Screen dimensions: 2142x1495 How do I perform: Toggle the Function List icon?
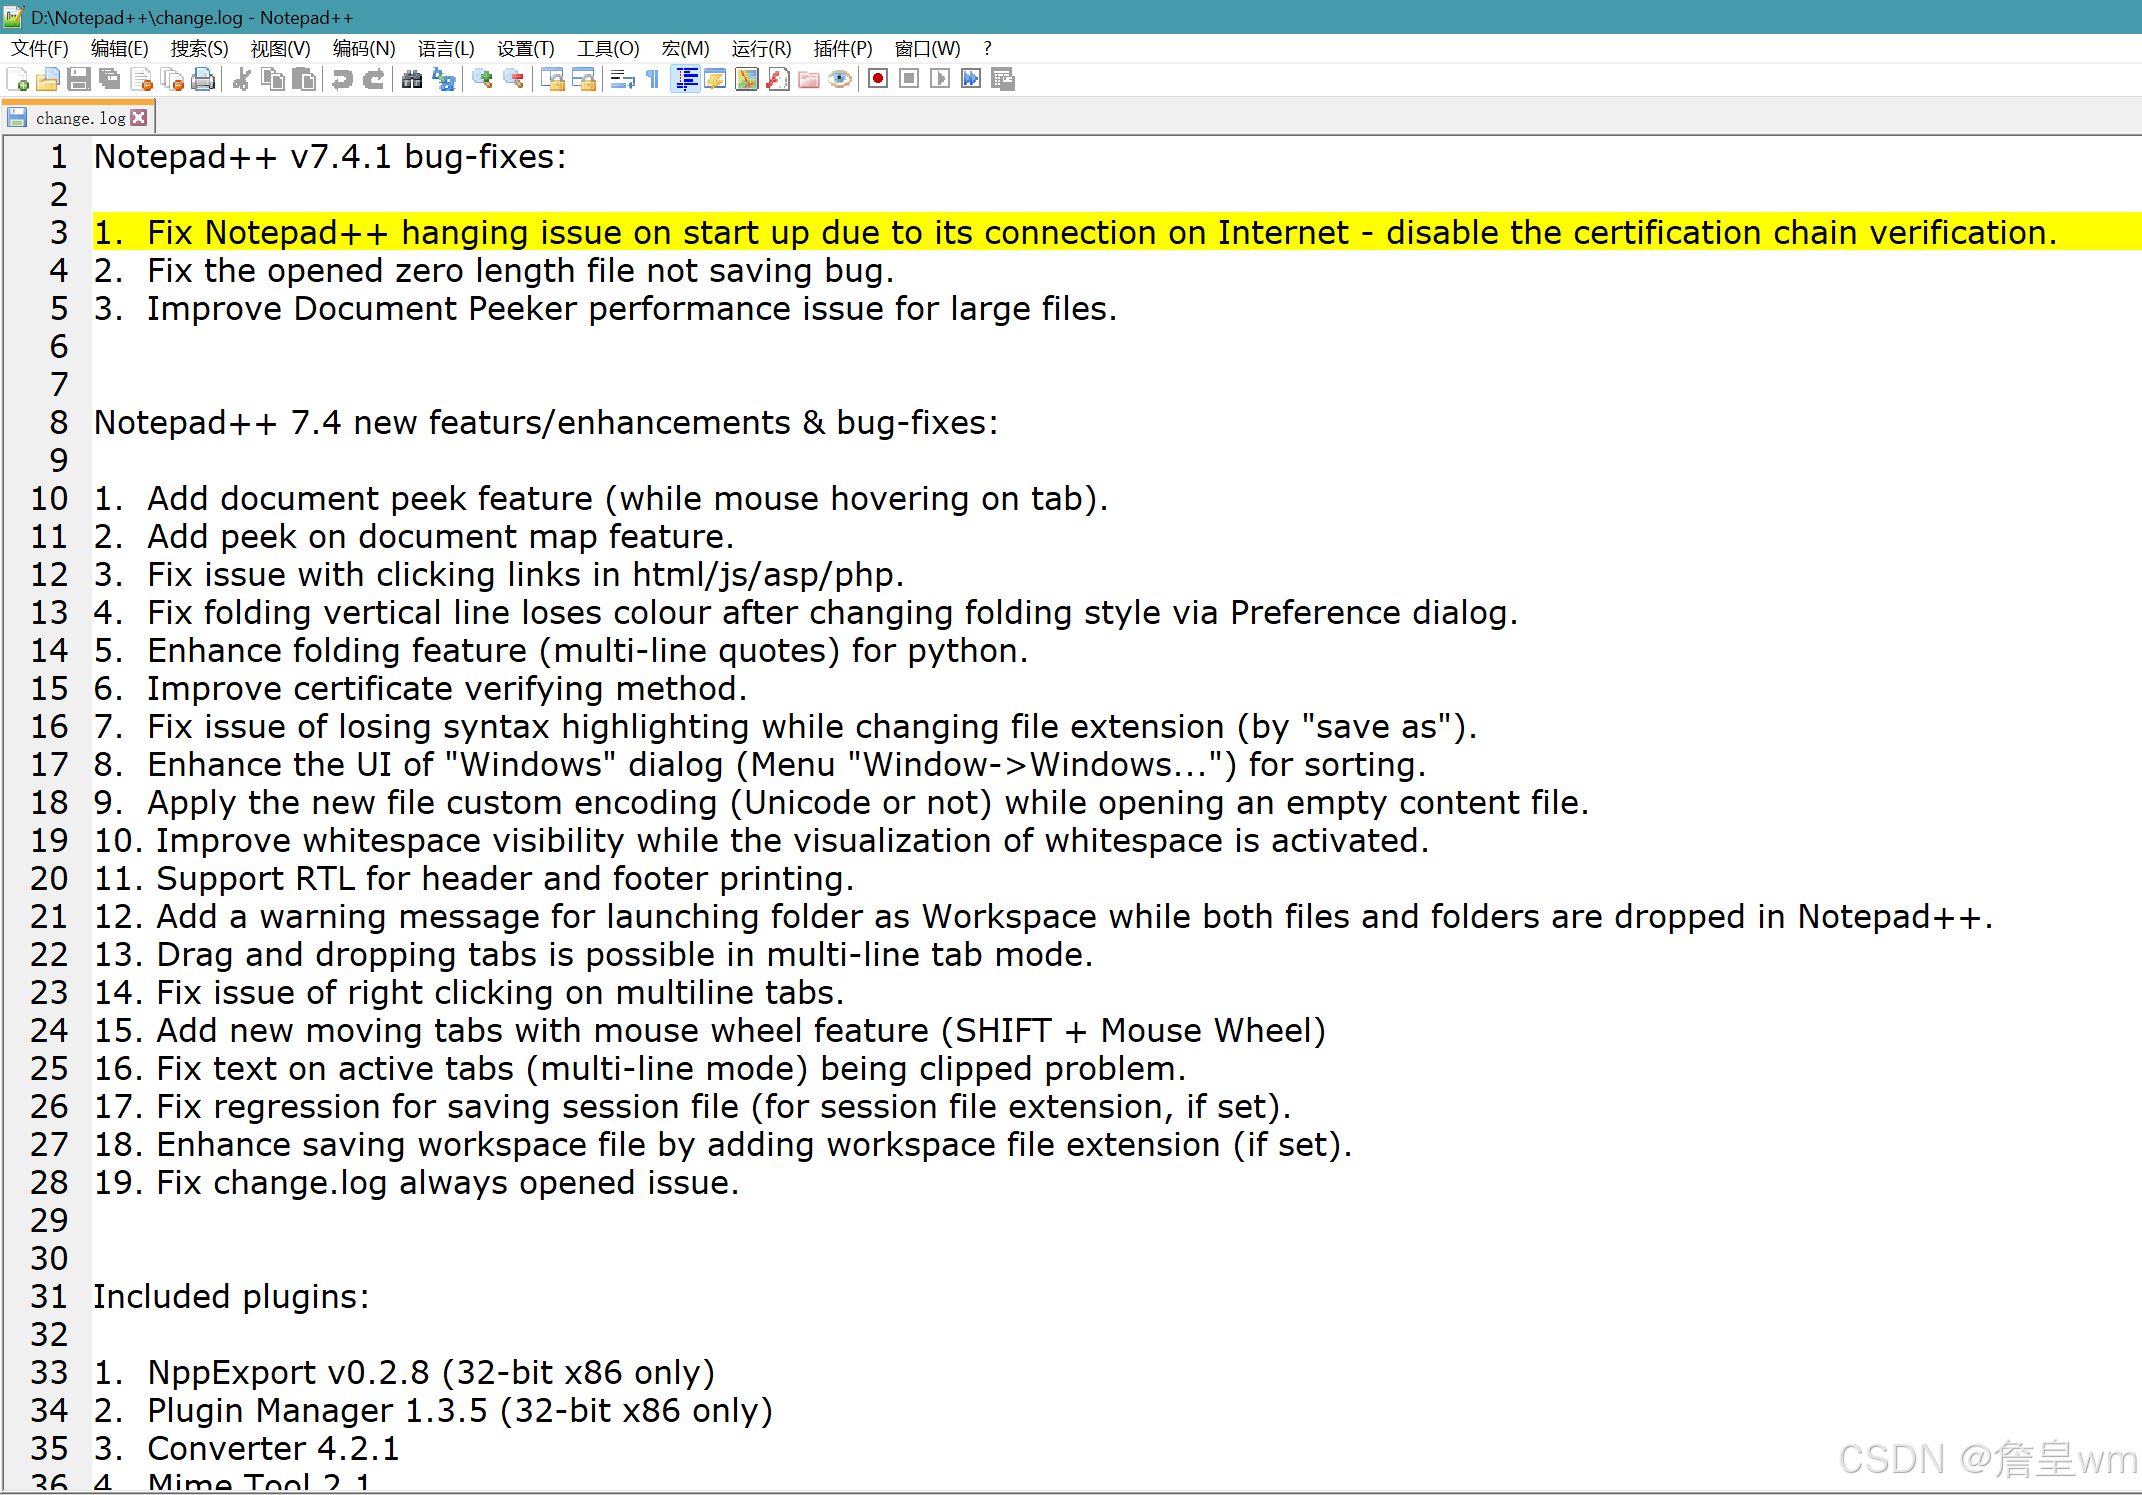pos(778,80)
